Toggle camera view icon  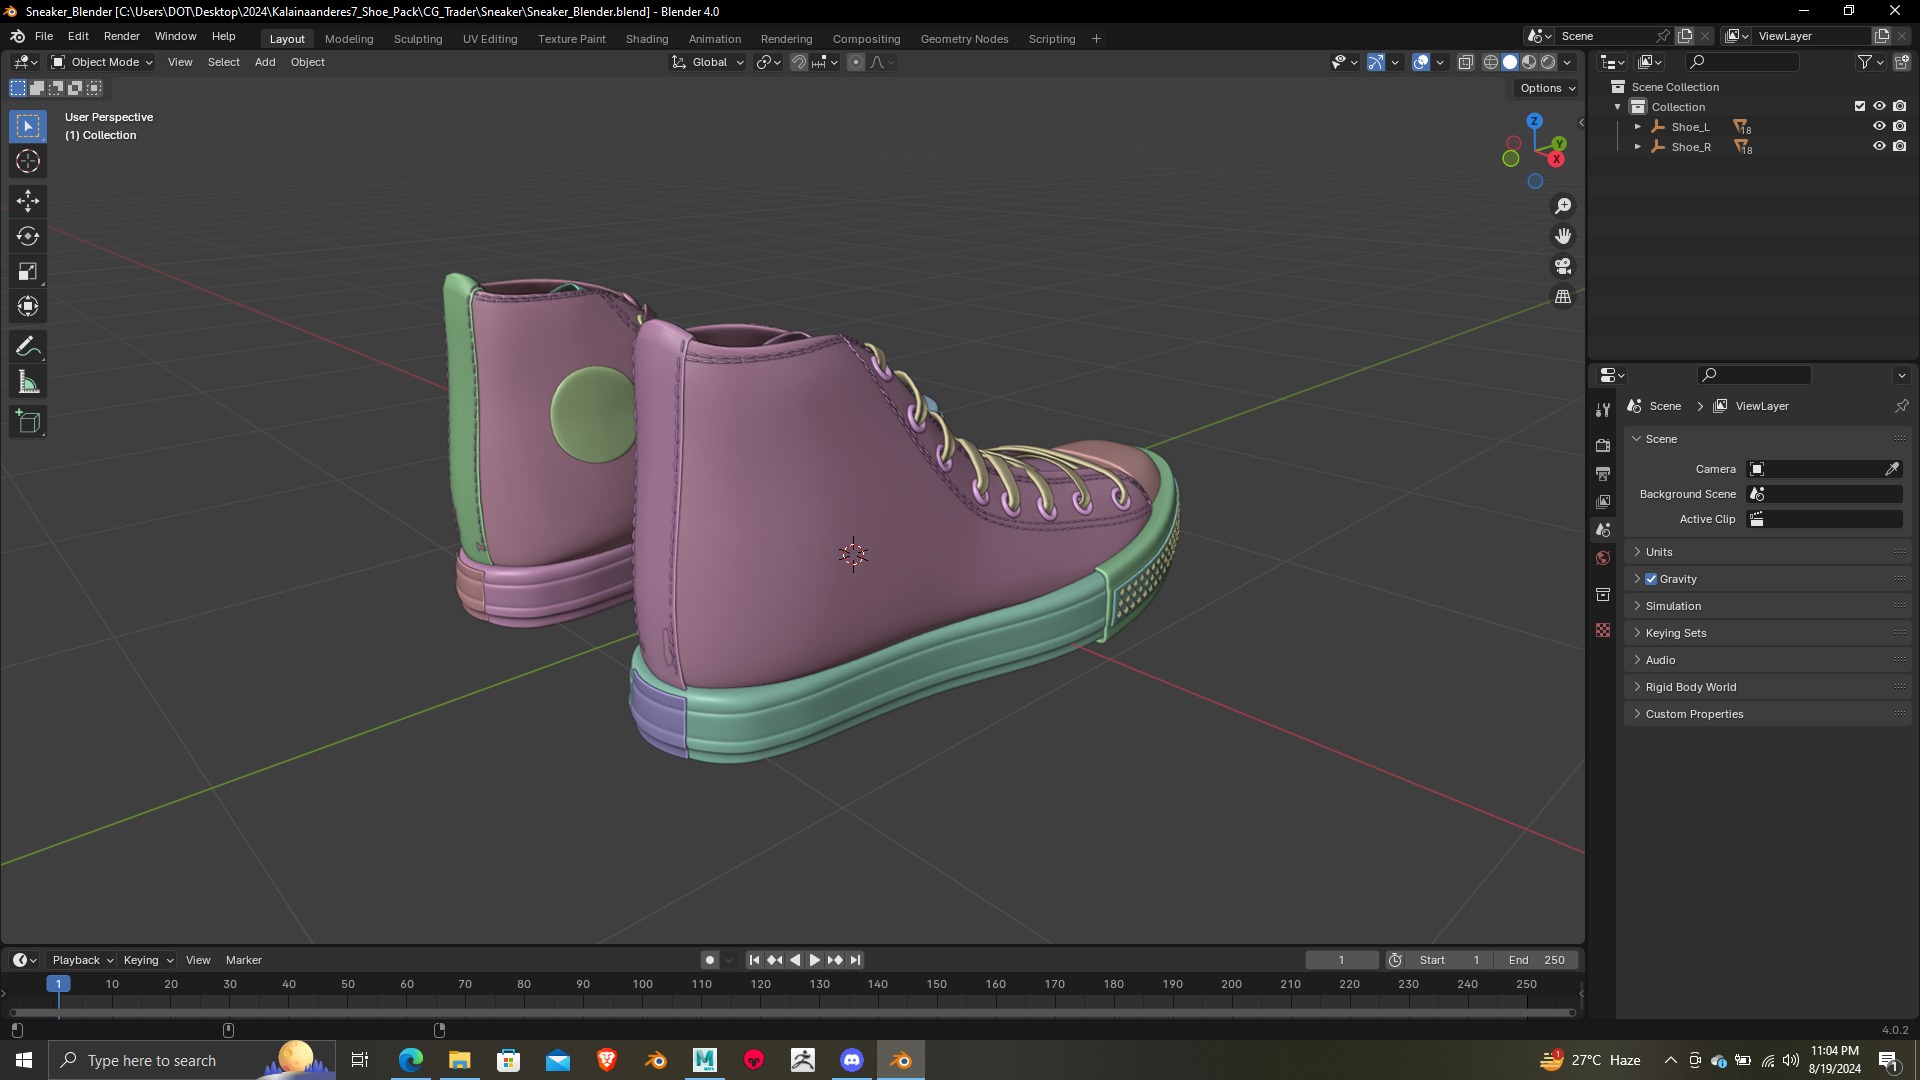tap(1563, 267)
